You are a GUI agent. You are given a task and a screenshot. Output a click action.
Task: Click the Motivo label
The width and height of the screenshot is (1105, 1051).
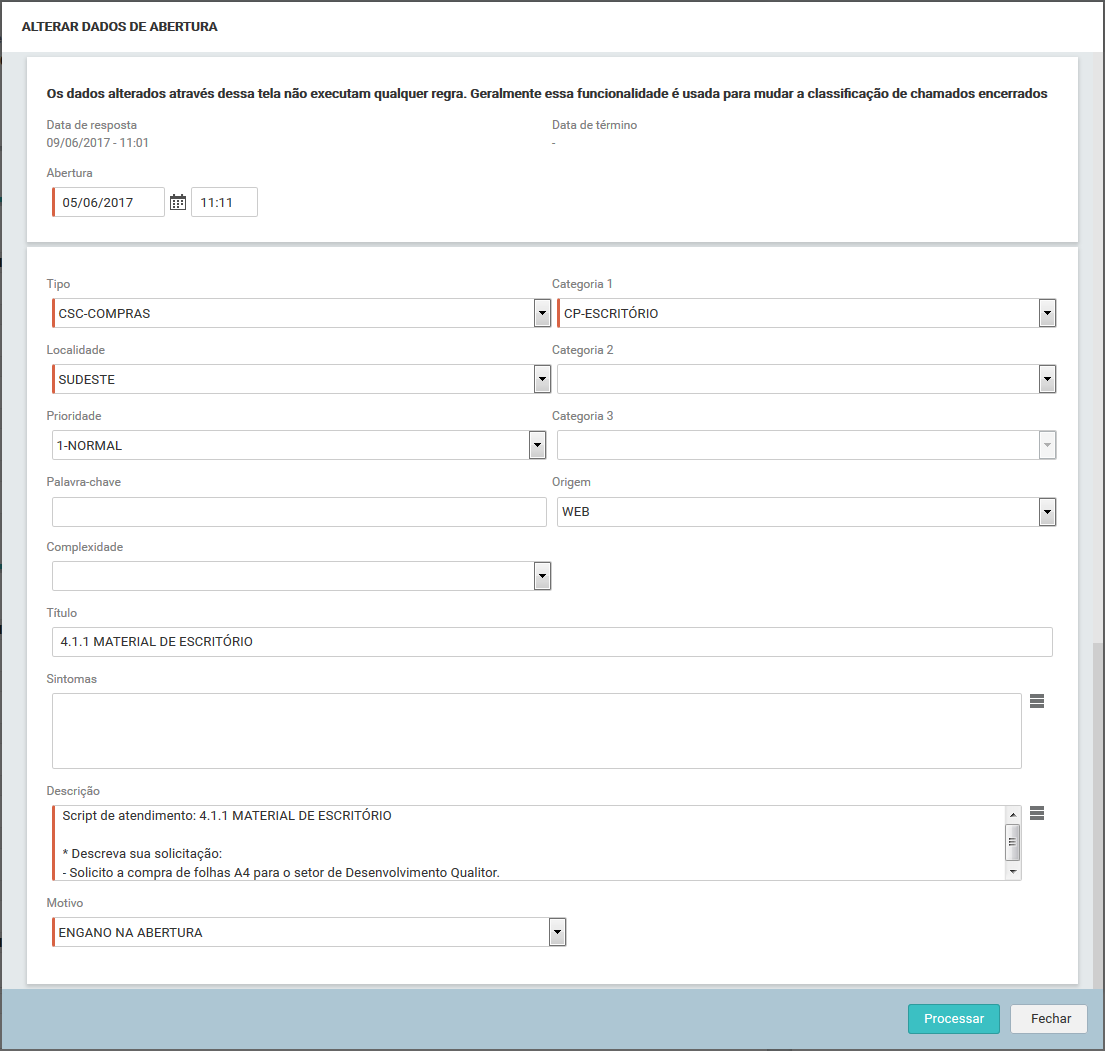65,903
